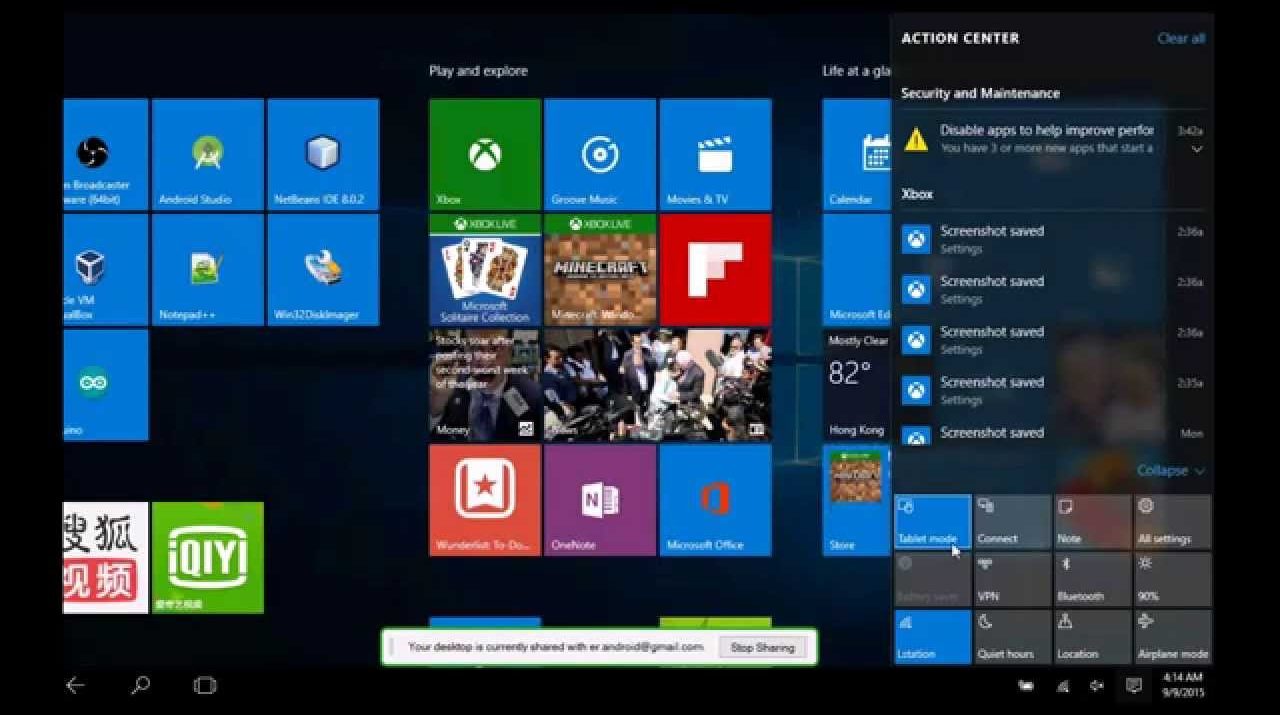Launch Win32DiskImager tile
Viewport: 1280px width, 715px height.
tap(323, 270)
